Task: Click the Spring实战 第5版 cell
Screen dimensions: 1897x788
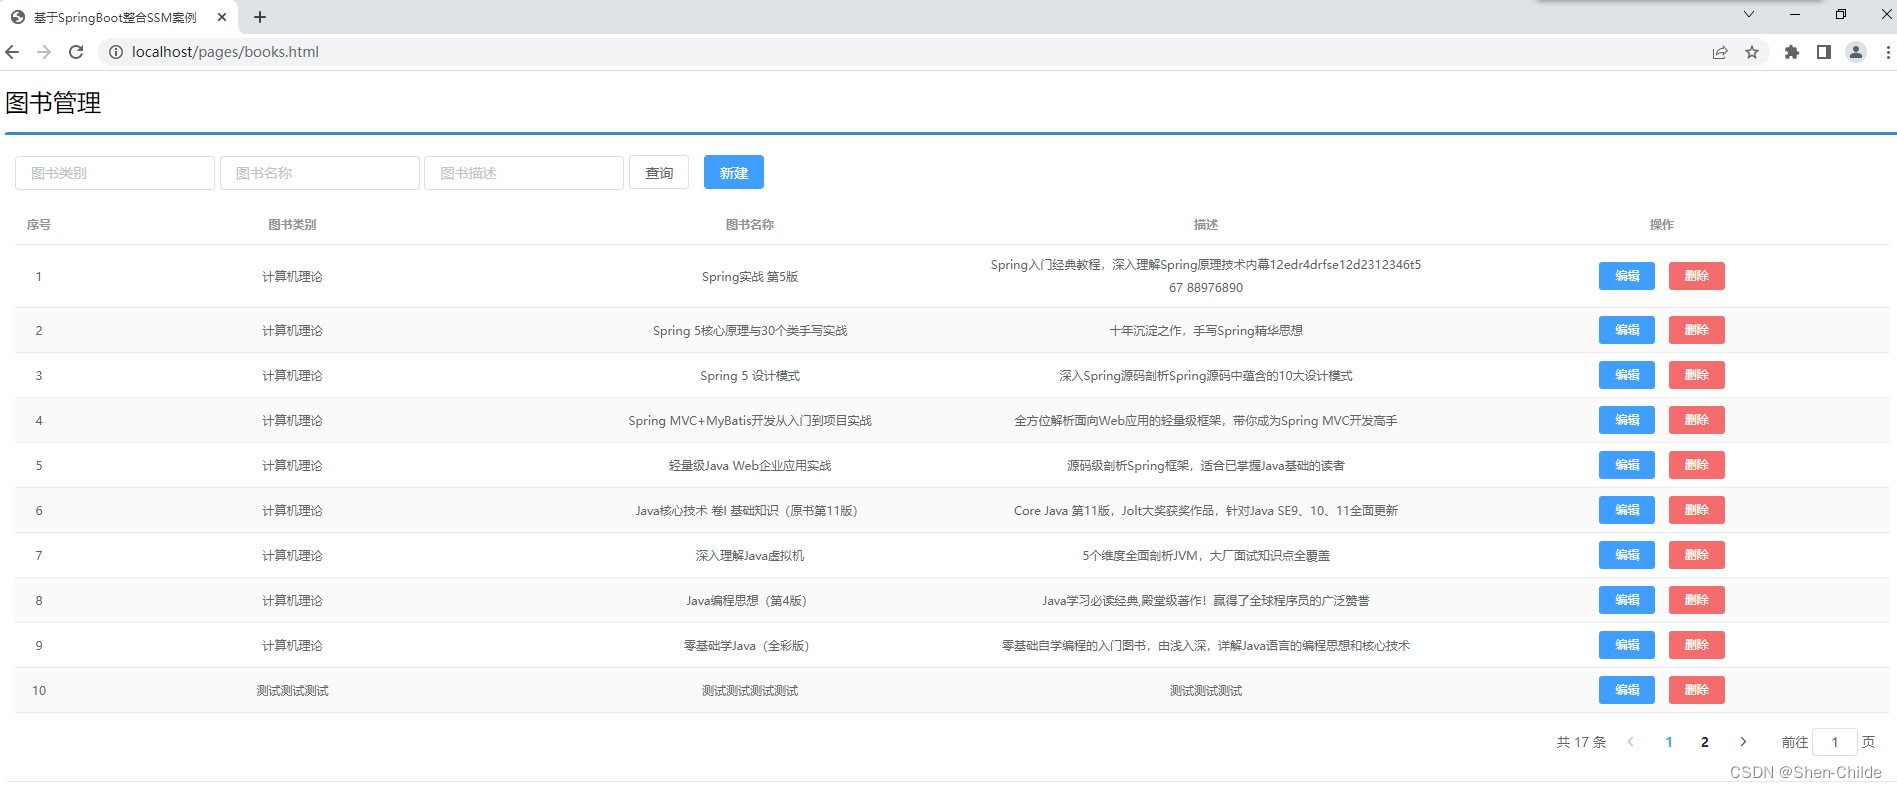Action: coord(750,277)
